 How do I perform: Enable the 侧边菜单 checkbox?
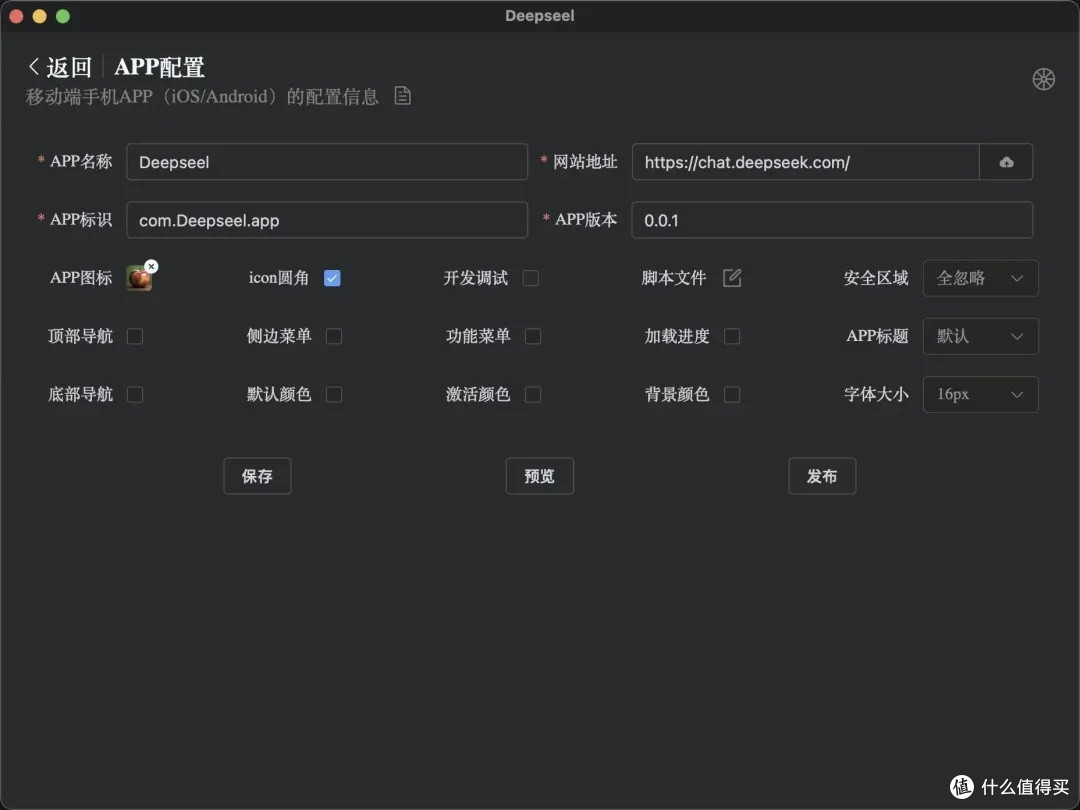click(334, 336)
